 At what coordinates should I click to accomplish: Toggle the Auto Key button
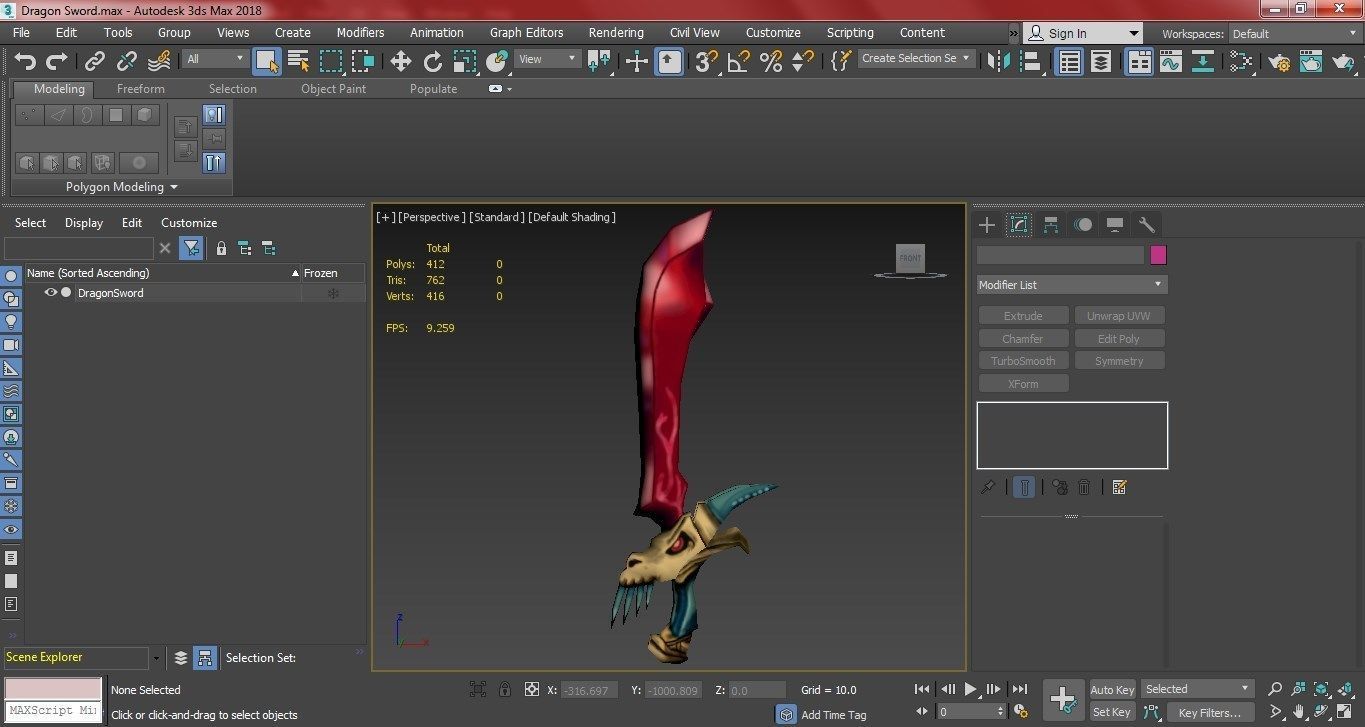(x=1112, y=690)
